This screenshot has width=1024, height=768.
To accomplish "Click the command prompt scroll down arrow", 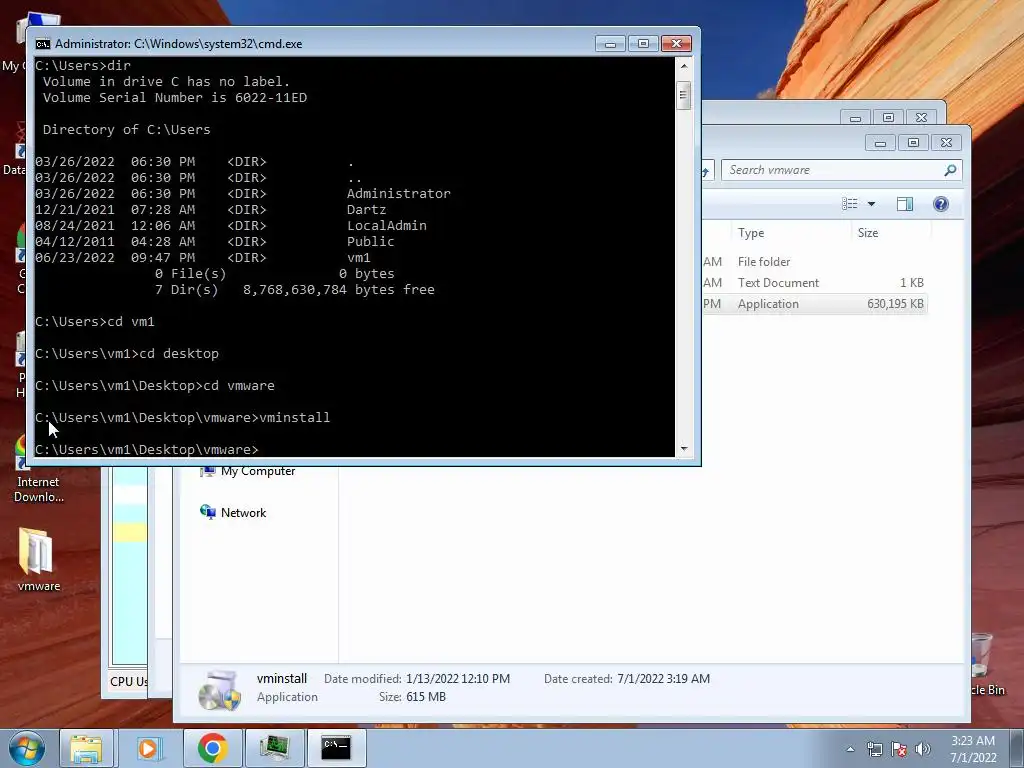I will 684,449.
